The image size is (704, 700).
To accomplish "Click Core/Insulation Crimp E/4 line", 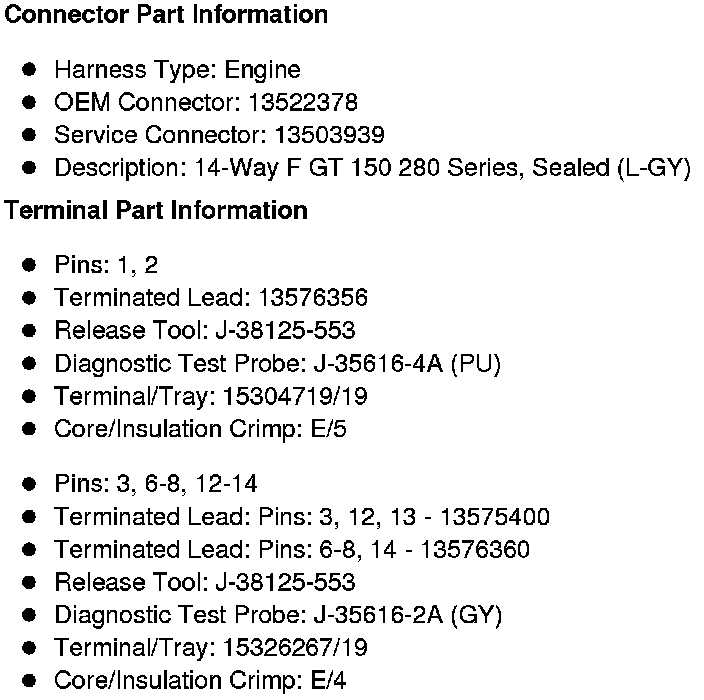I will [200, 681].
